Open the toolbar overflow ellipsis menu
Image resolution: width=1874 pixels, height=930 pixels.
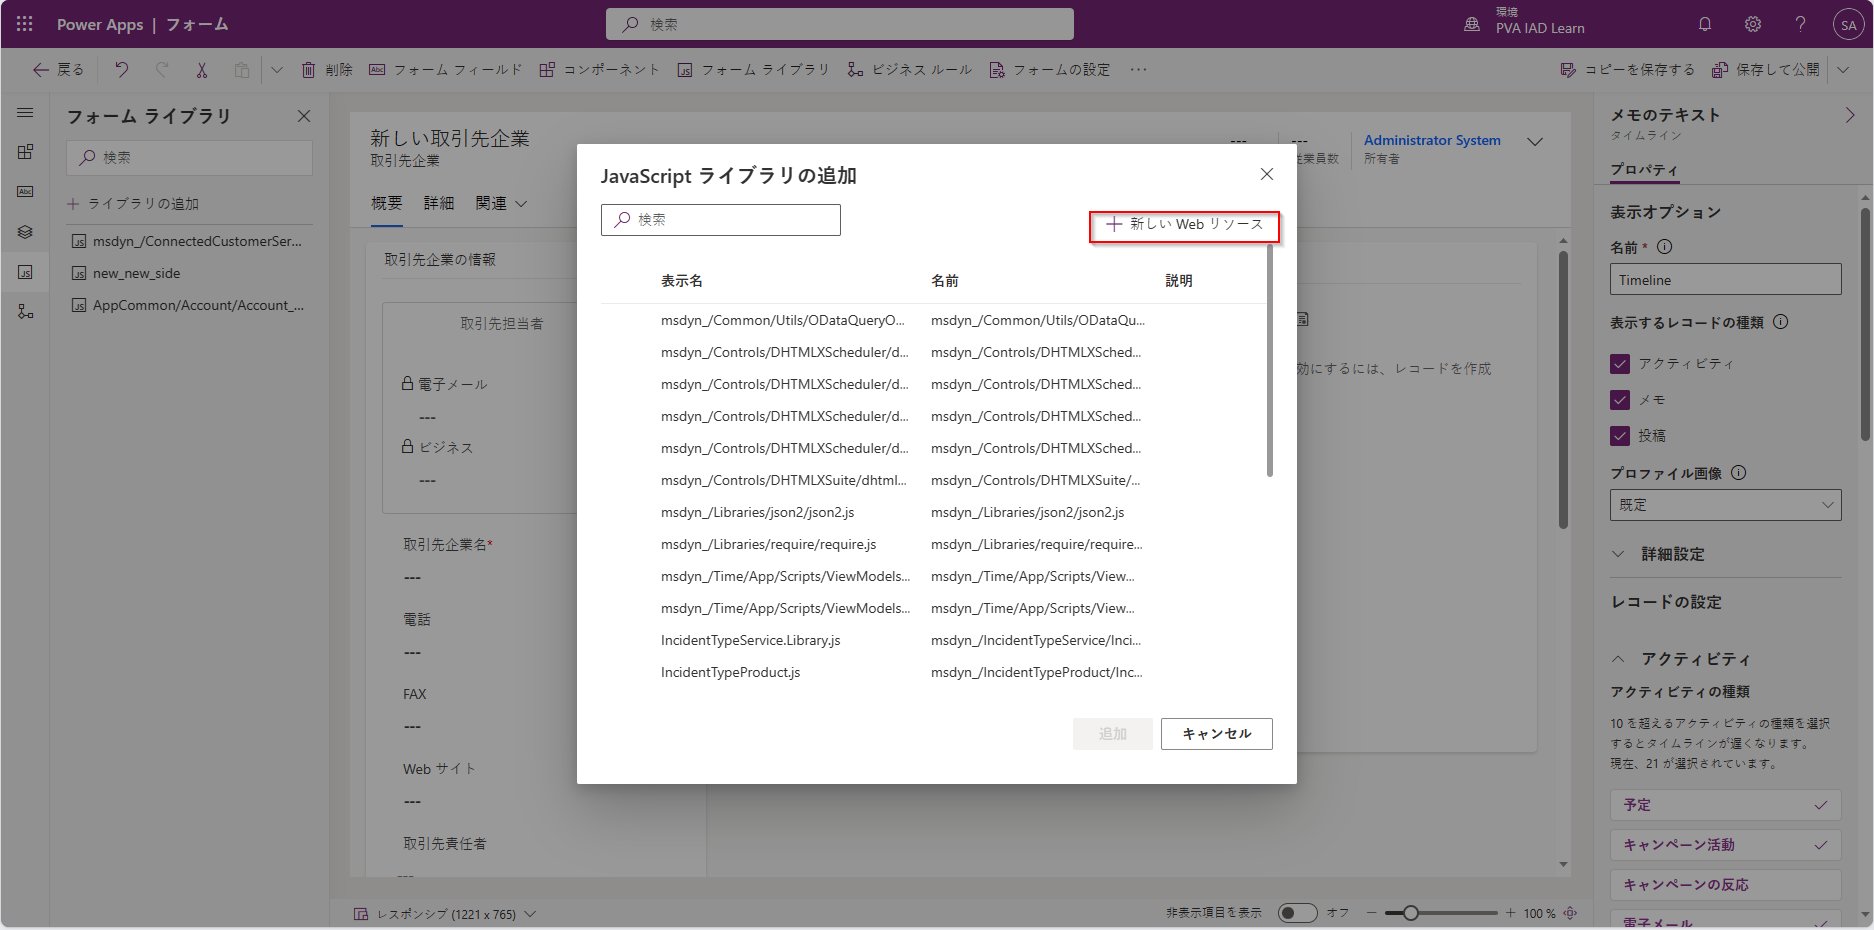click(1138, 70)
